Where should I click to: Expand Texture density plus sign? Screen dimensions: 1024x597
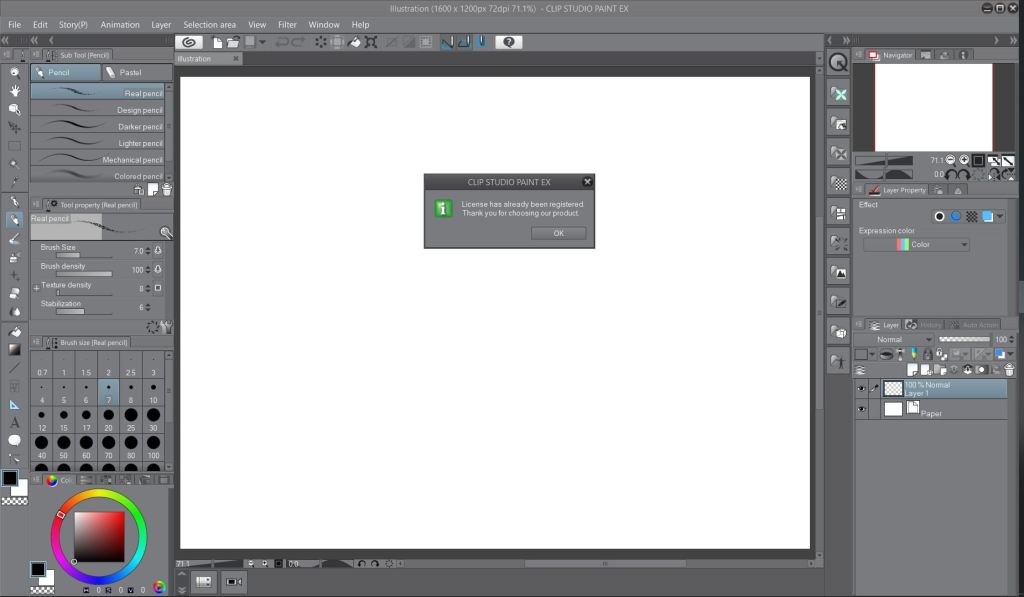(x=36, y=287)
